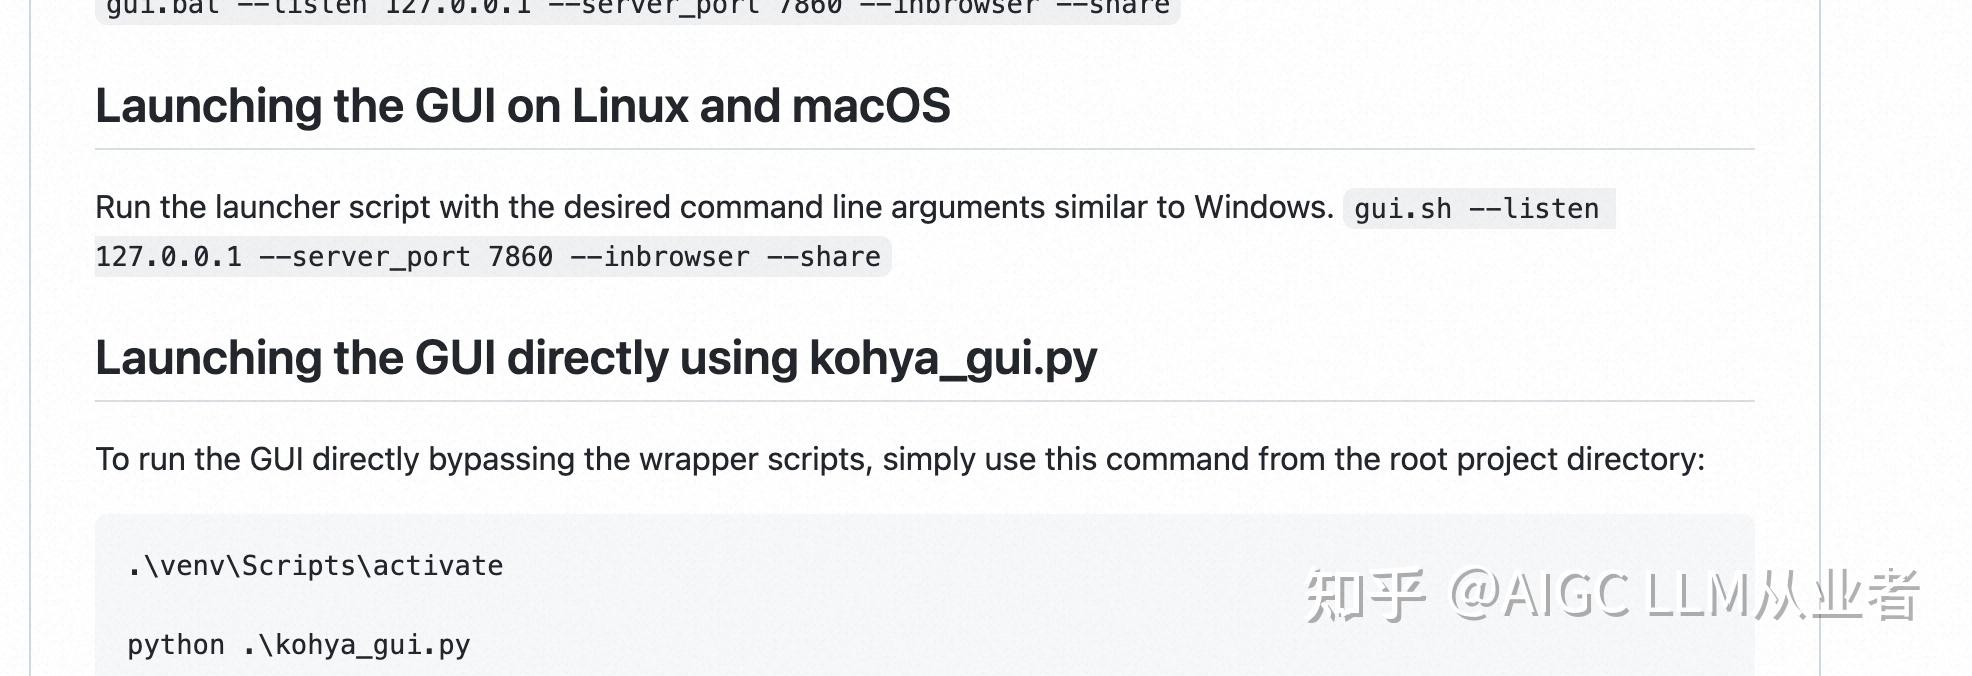Click '127.0.0.1' in the second inline code line
1972x676 pixels.
tap(169, 257)
